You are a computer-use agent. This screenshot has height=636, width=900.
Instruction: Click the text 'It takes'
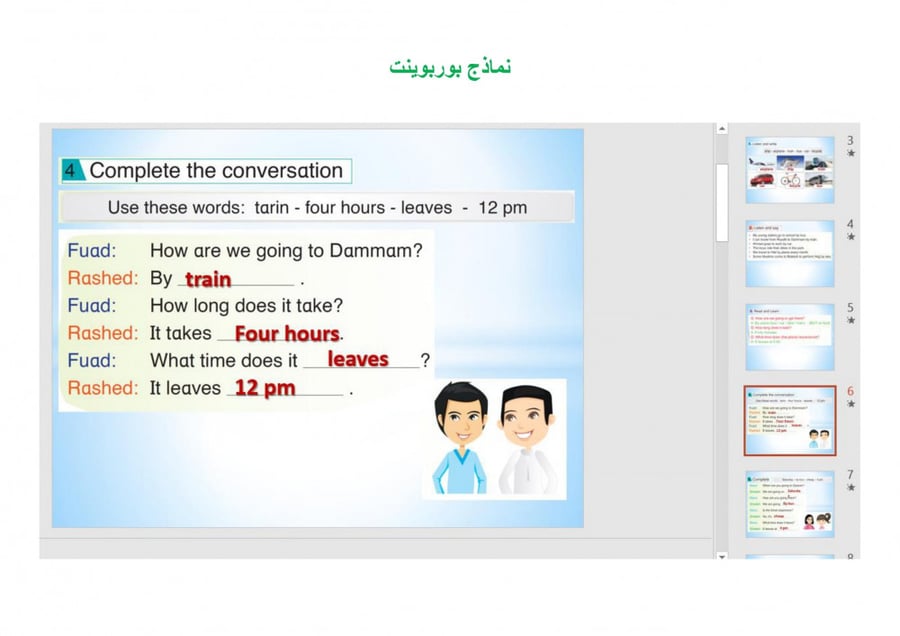181,333
